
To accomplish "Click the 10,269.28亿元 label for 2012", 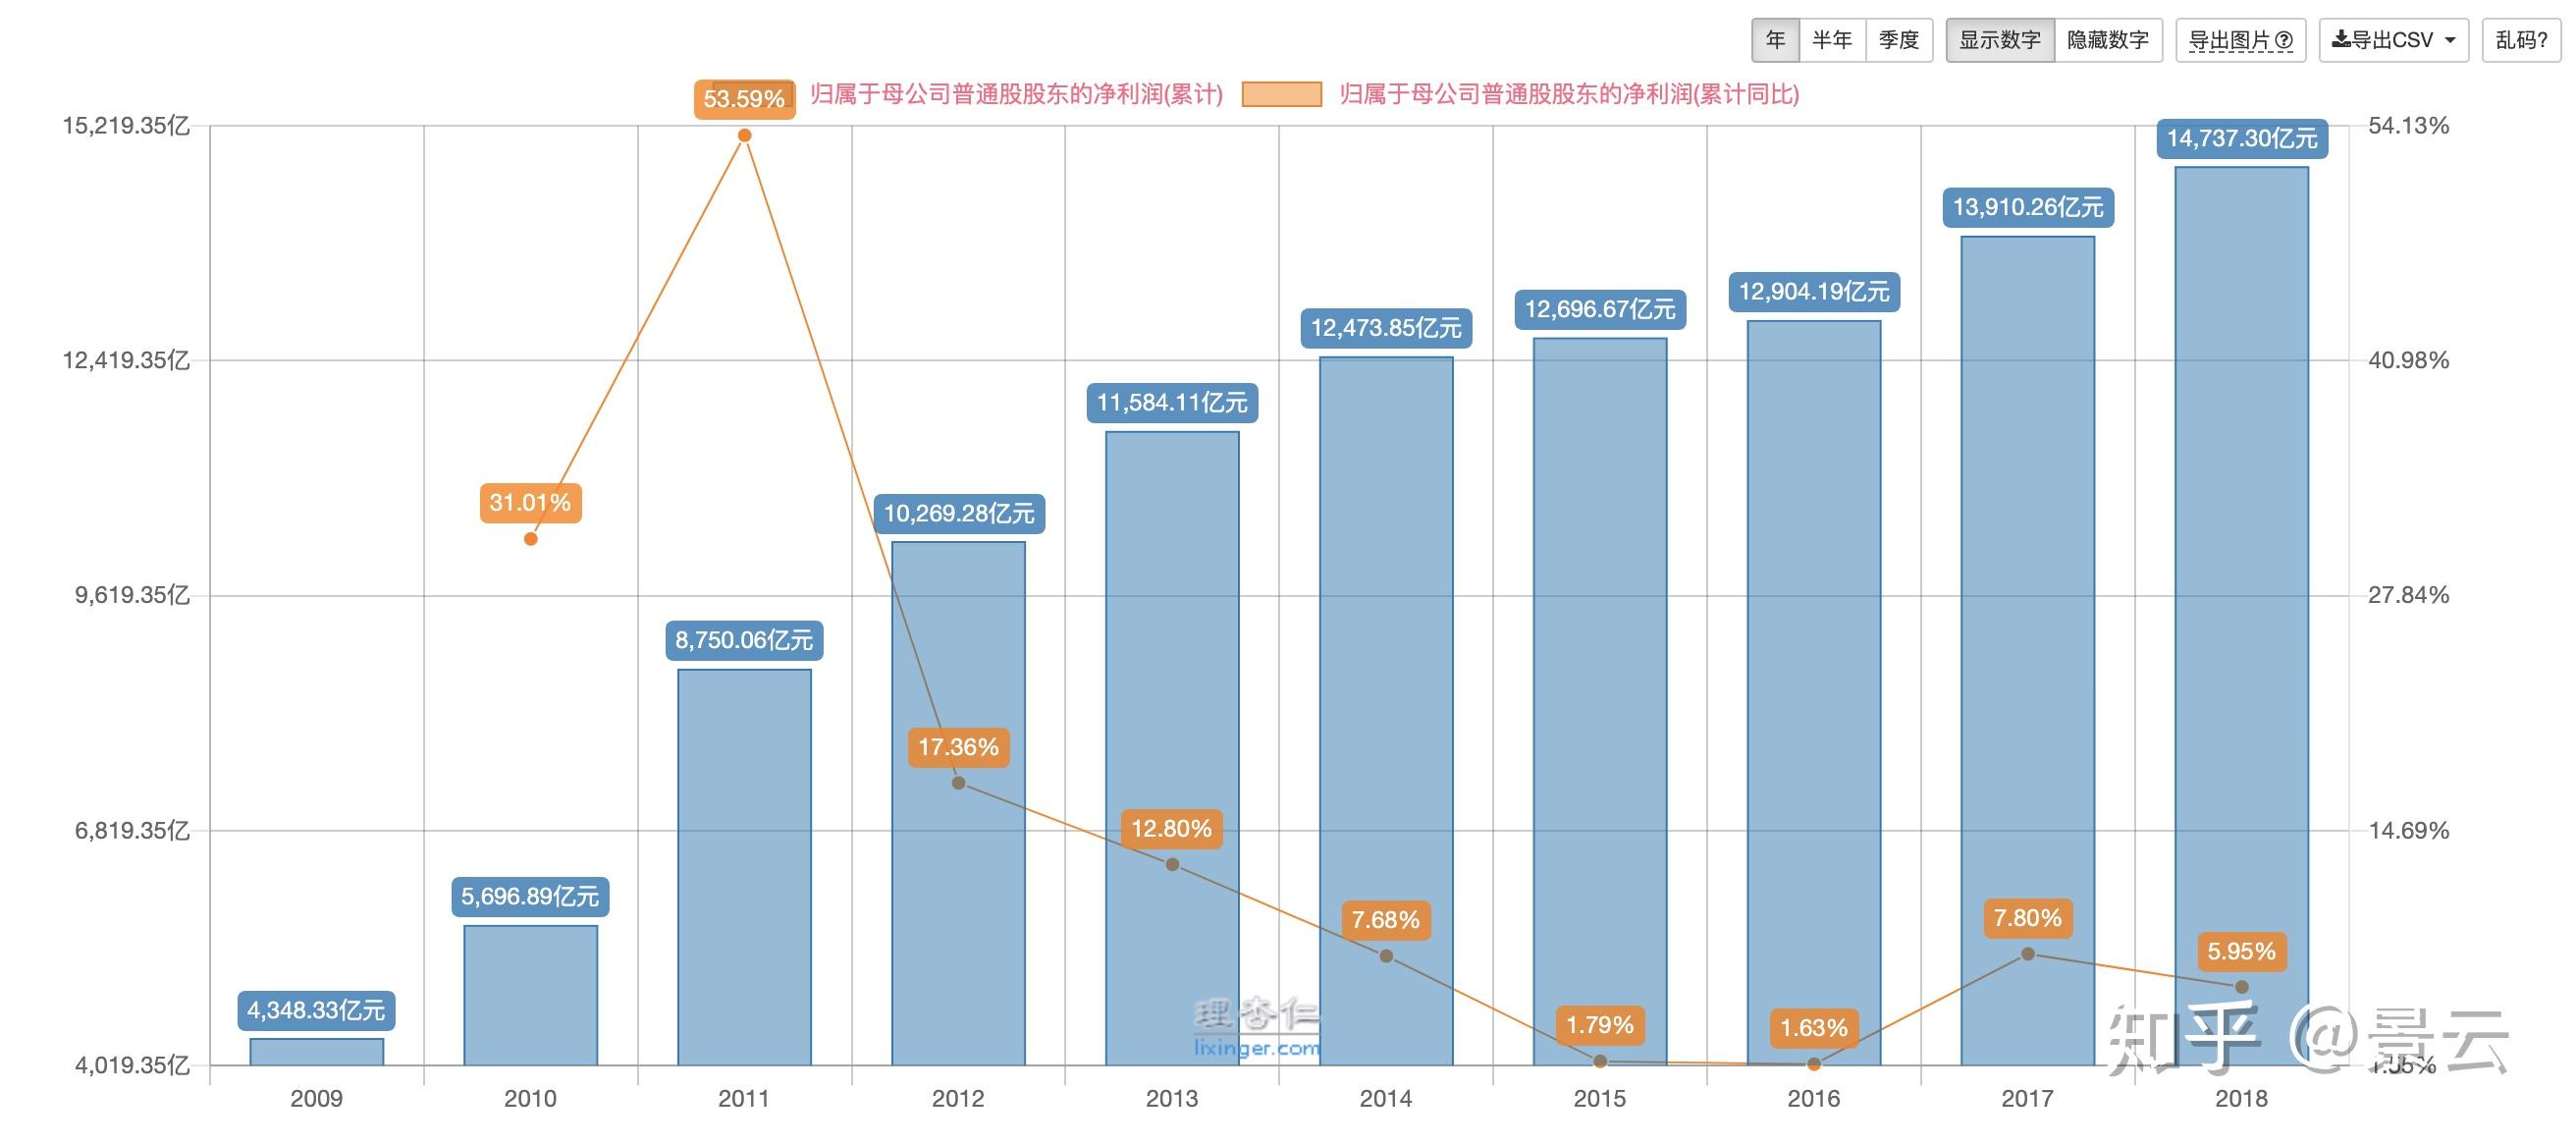I will pyautogui.click(x=958, y=513).
